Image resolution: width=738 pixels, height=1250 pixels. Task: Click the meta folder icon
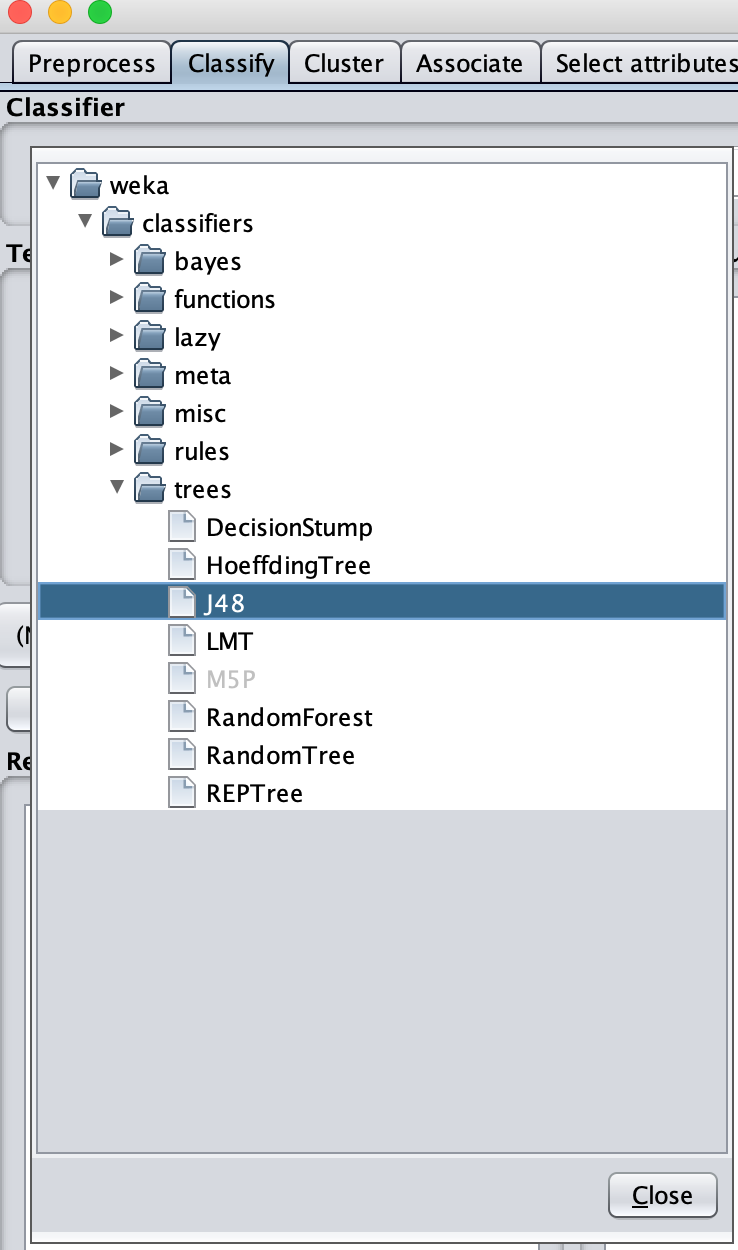pos(150,376)
